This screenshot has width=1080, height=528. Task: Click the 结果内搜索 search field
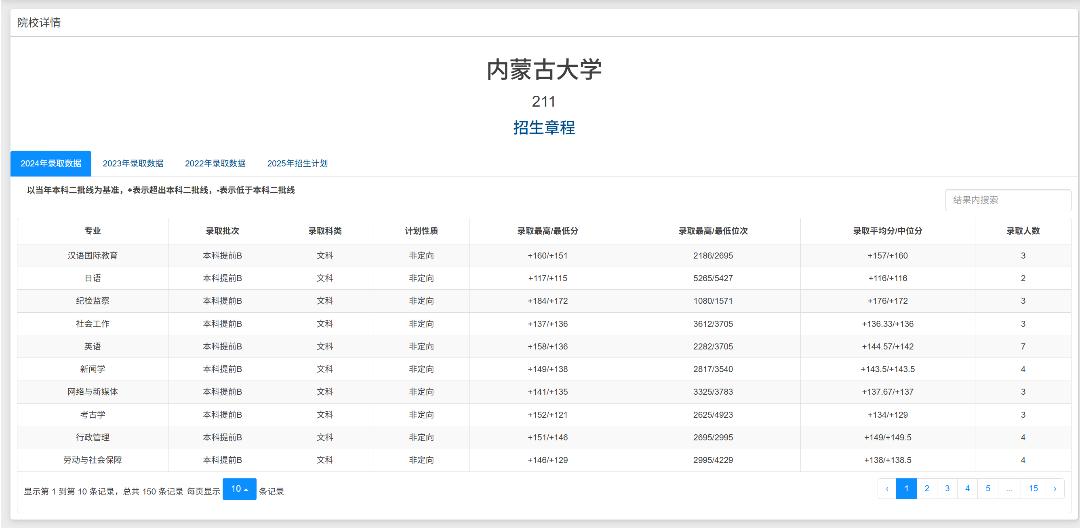coord(1007,200)
